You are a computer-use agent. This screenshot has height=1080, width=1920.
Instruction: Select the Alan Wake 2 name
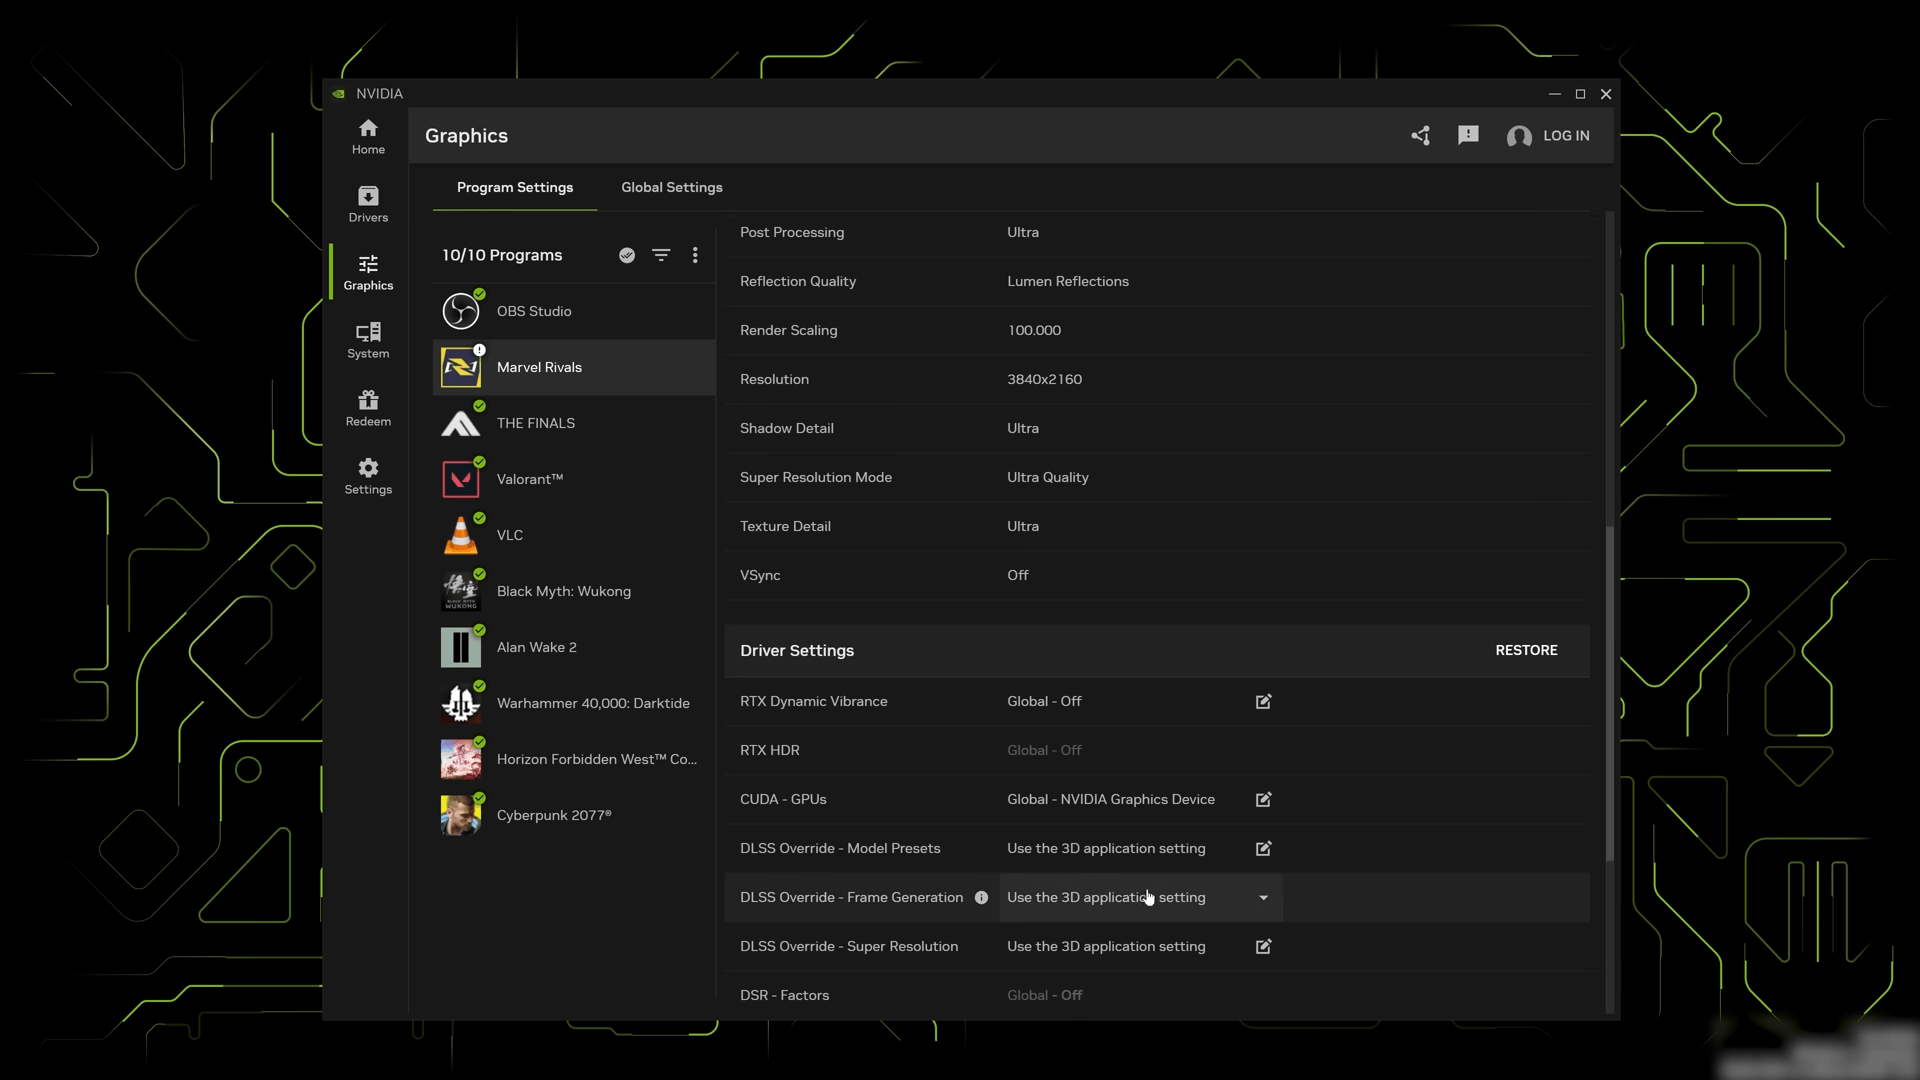pos(537,647)
